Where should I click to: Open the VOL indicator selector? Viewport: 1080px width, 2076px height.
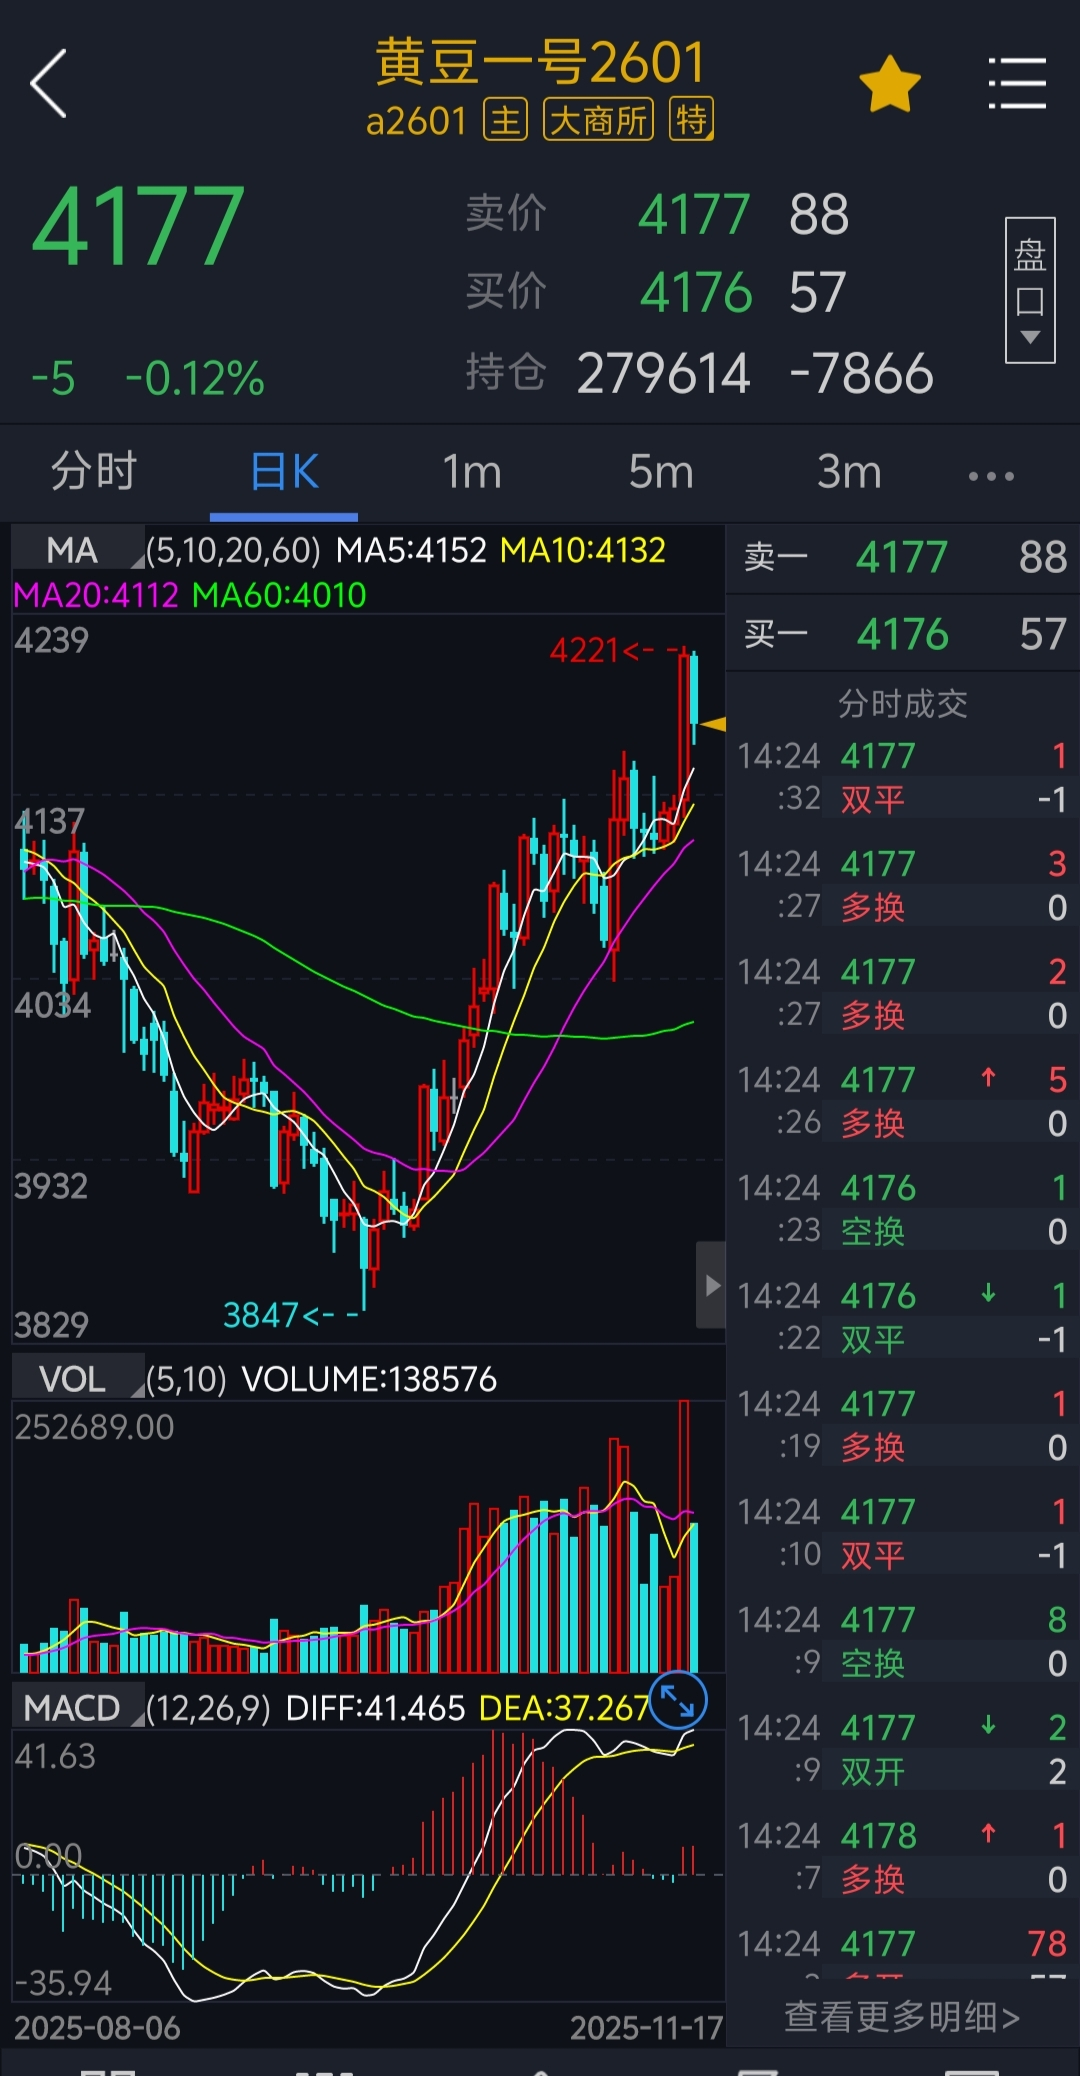tap(77, 1379)
